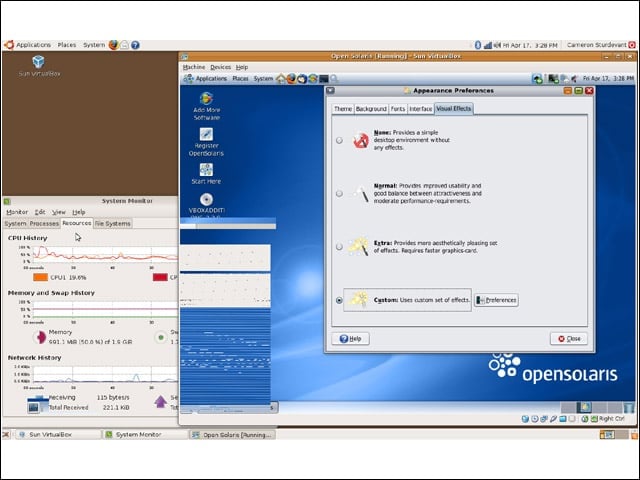Screen dimensions: 640x480
Task: Click the volume icon in the Ubuntu panel
Action: [497, 45]
